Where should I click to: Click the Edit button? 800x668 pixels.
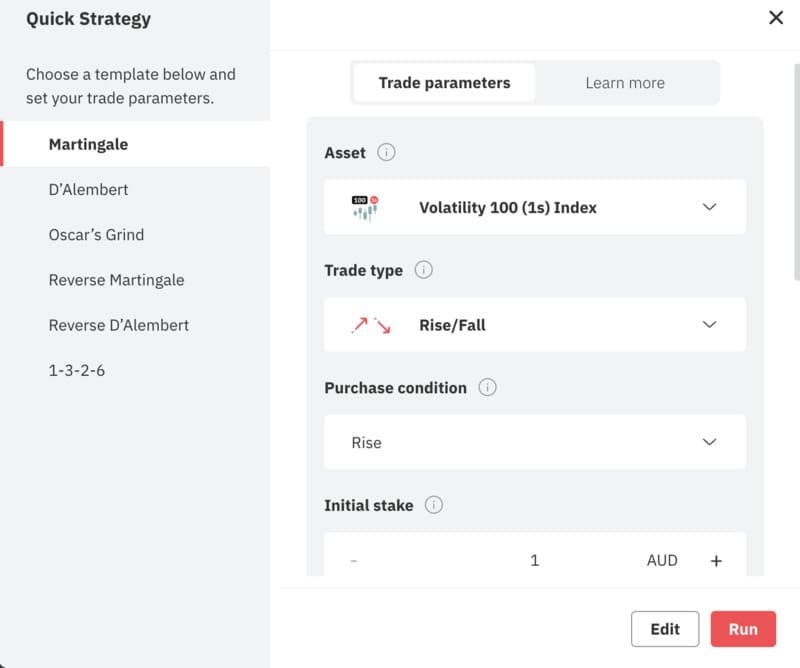pyautogui.click(x=665, y=629)
